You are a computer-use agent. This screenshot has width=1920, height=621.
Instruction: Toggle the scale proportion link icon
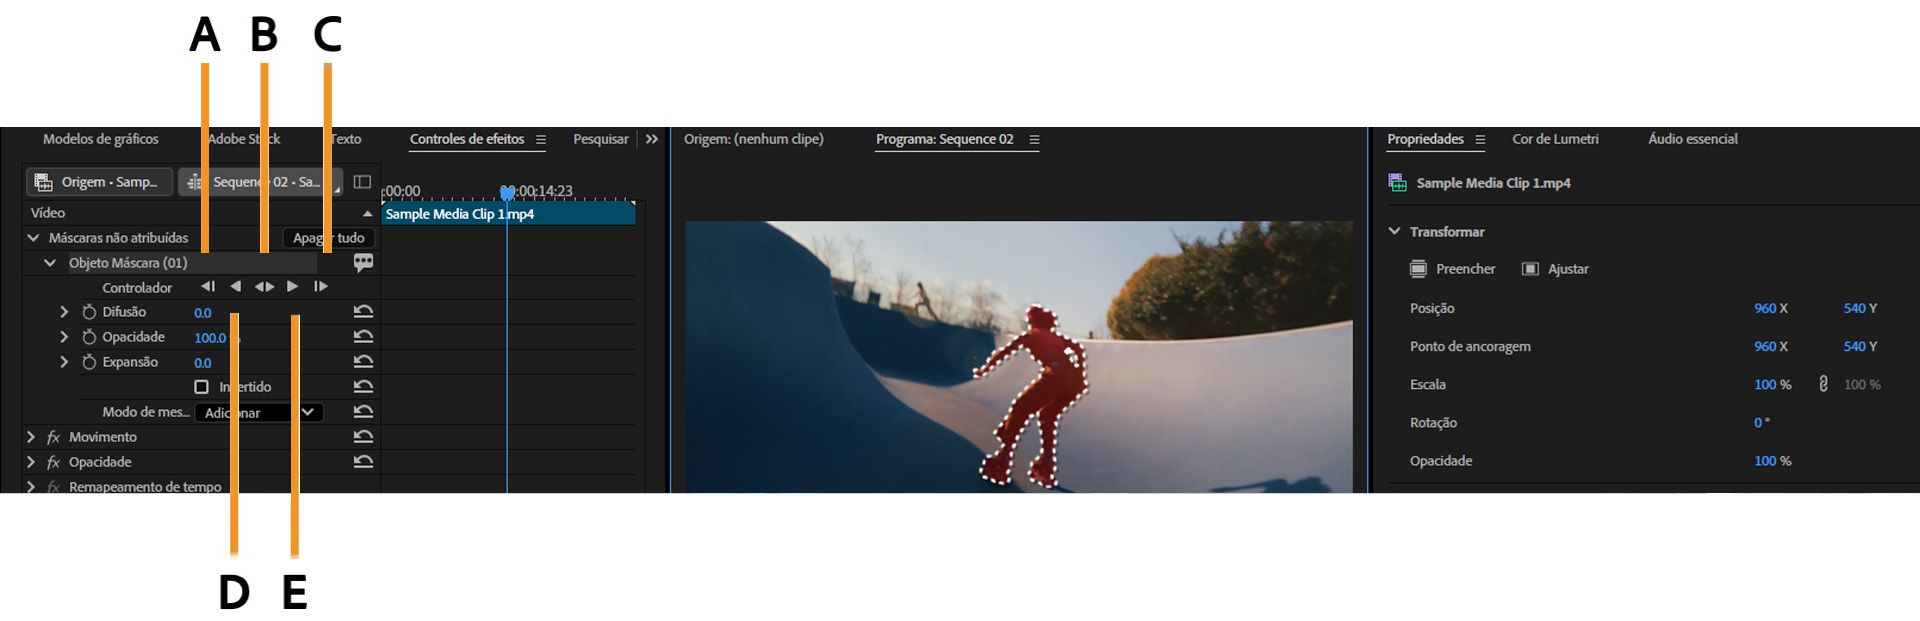coord(1823,384)
